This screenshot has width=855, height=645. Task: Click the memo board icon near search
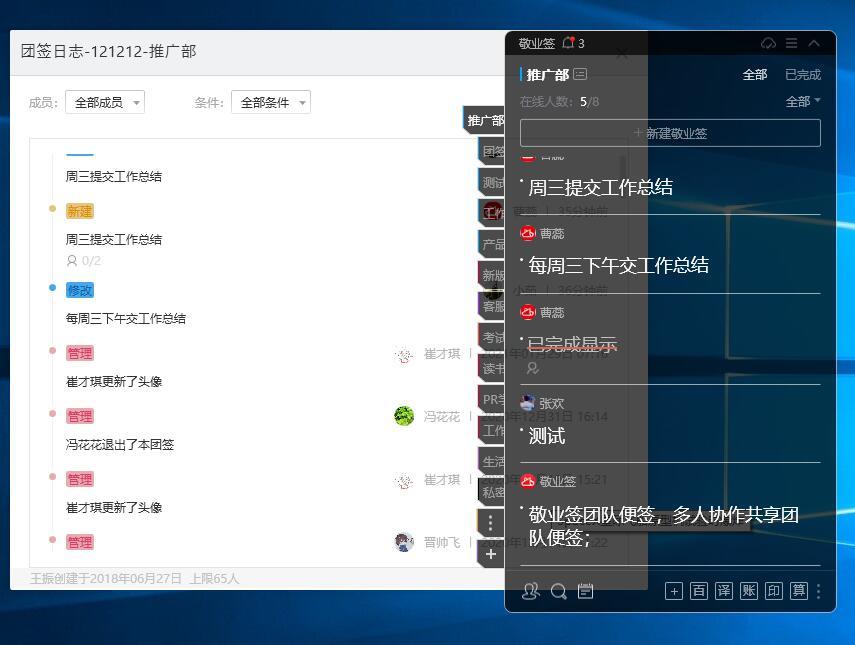[x=585, y=591]
